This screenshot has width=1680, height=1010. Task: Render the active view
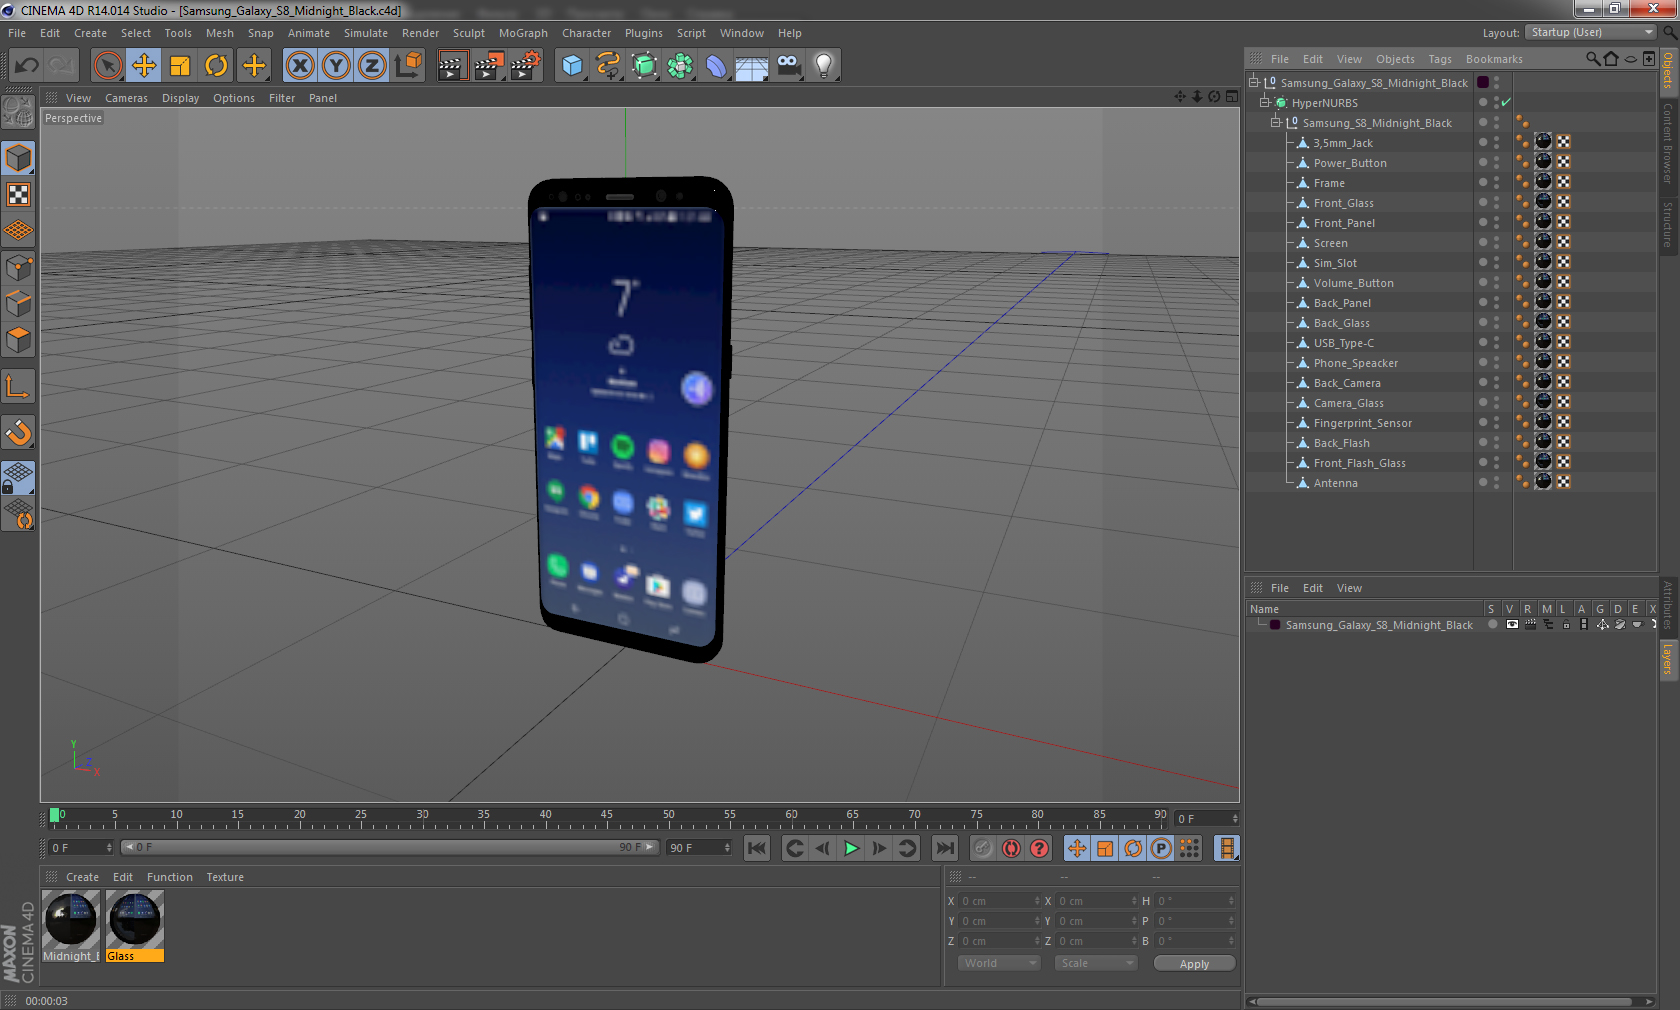pos(452,66)
